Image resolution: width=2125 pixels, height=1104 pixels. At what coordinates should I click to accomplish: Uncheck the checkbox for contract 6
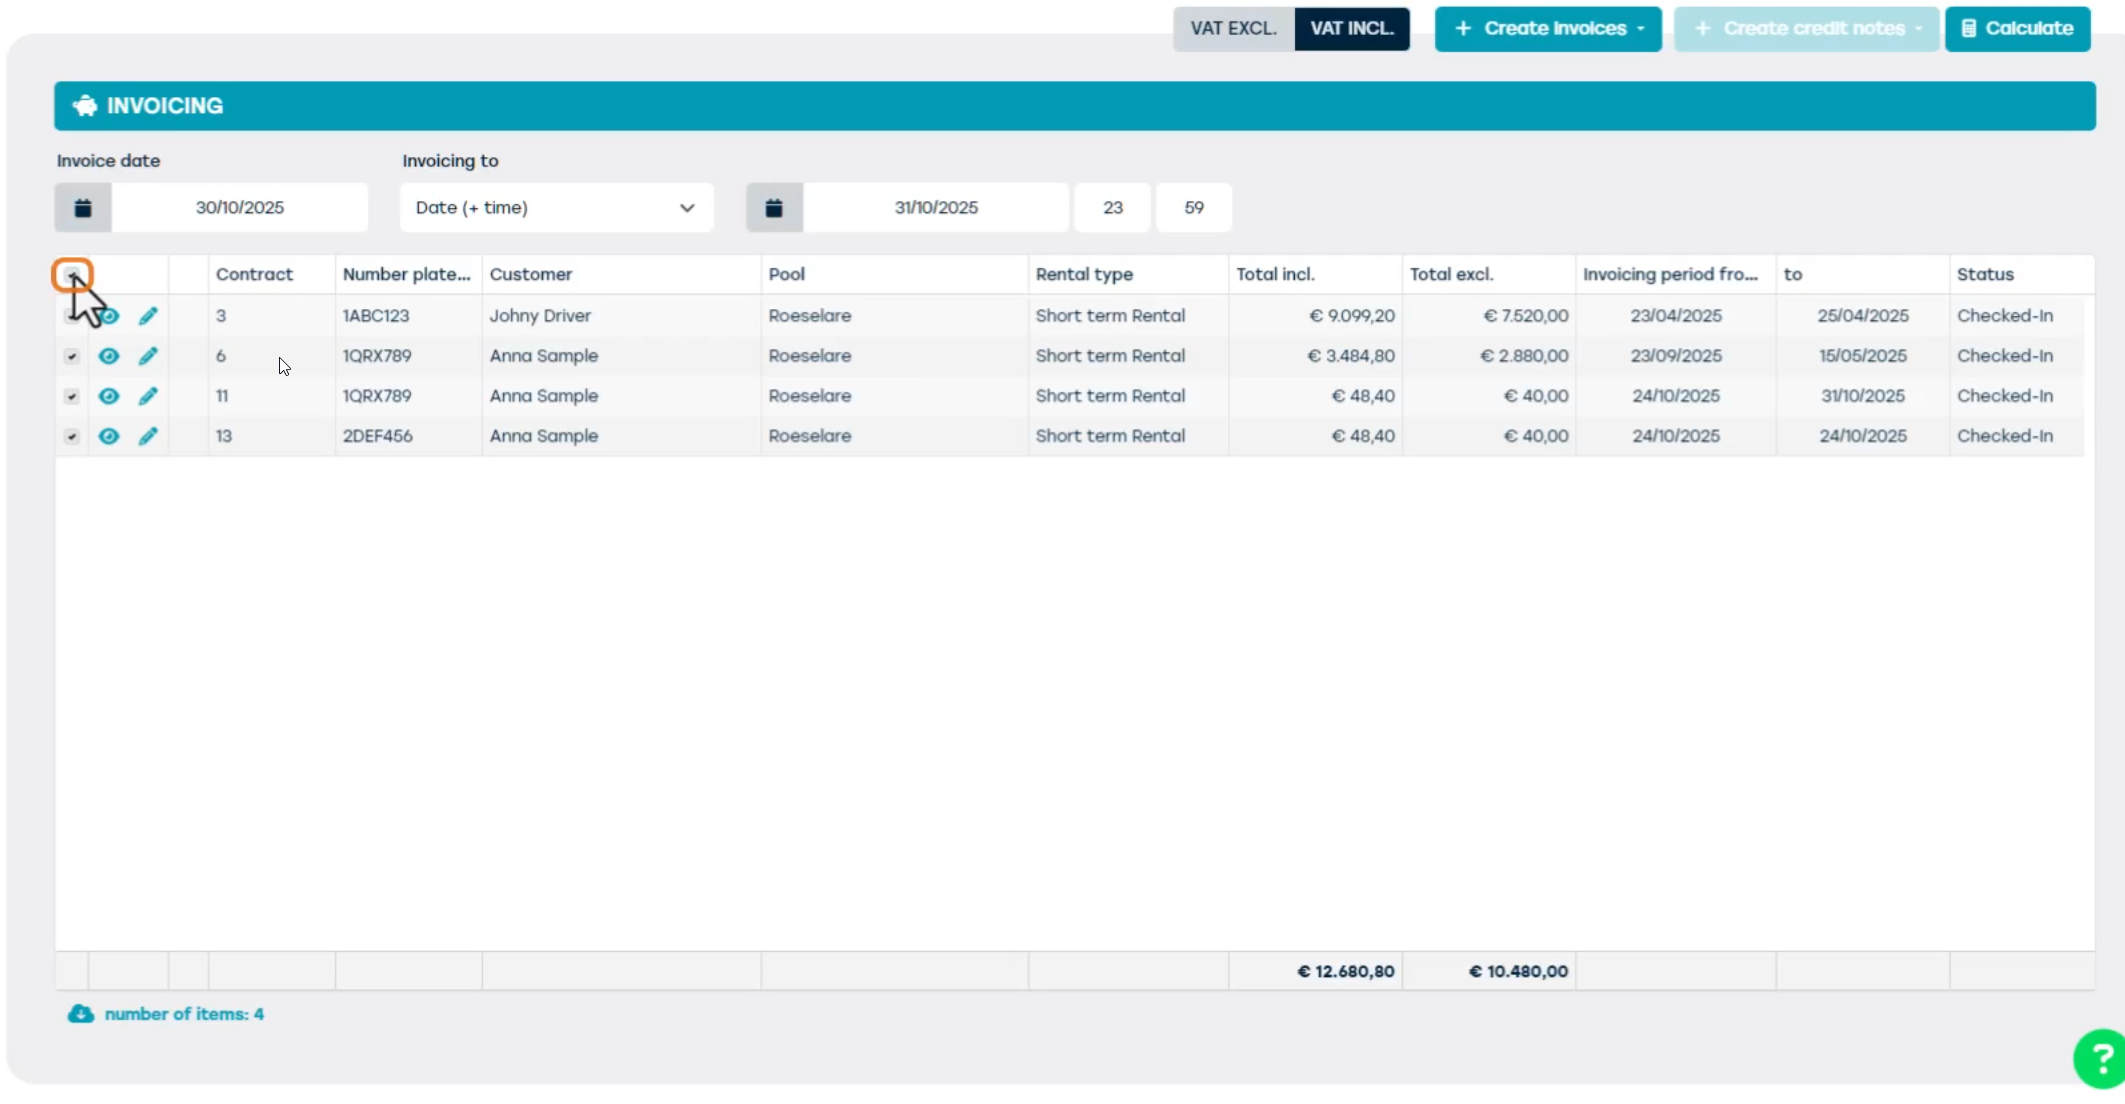pos(71,356)
